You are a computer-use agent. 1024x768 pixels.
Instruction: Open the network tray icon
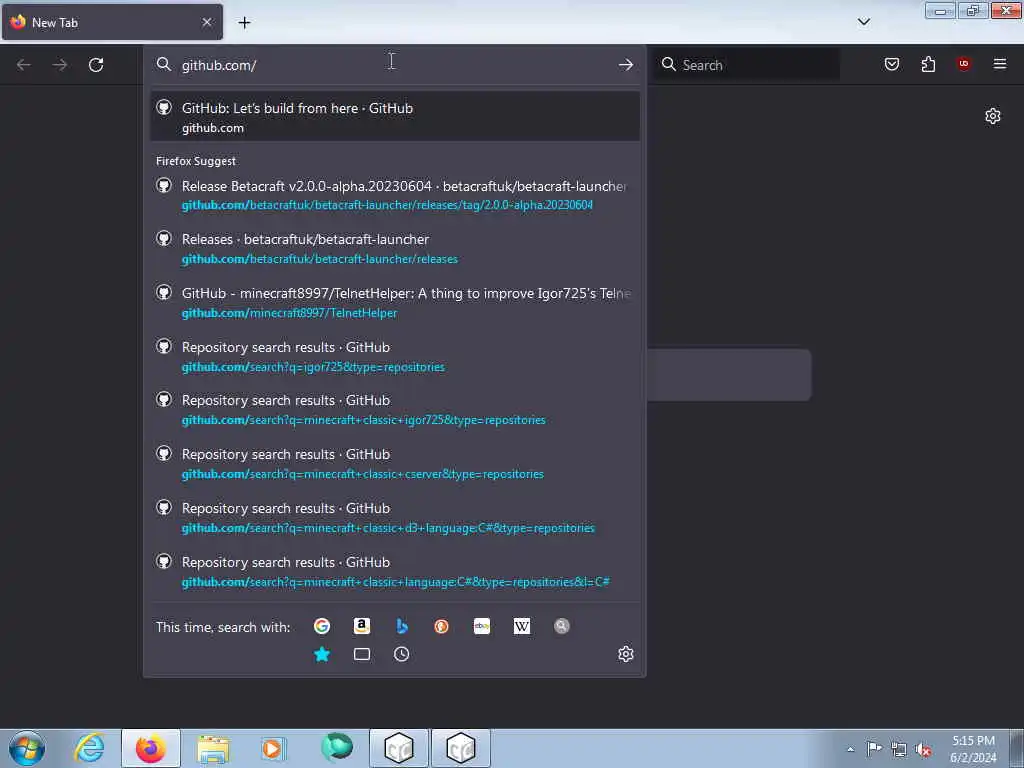point(899,750)
